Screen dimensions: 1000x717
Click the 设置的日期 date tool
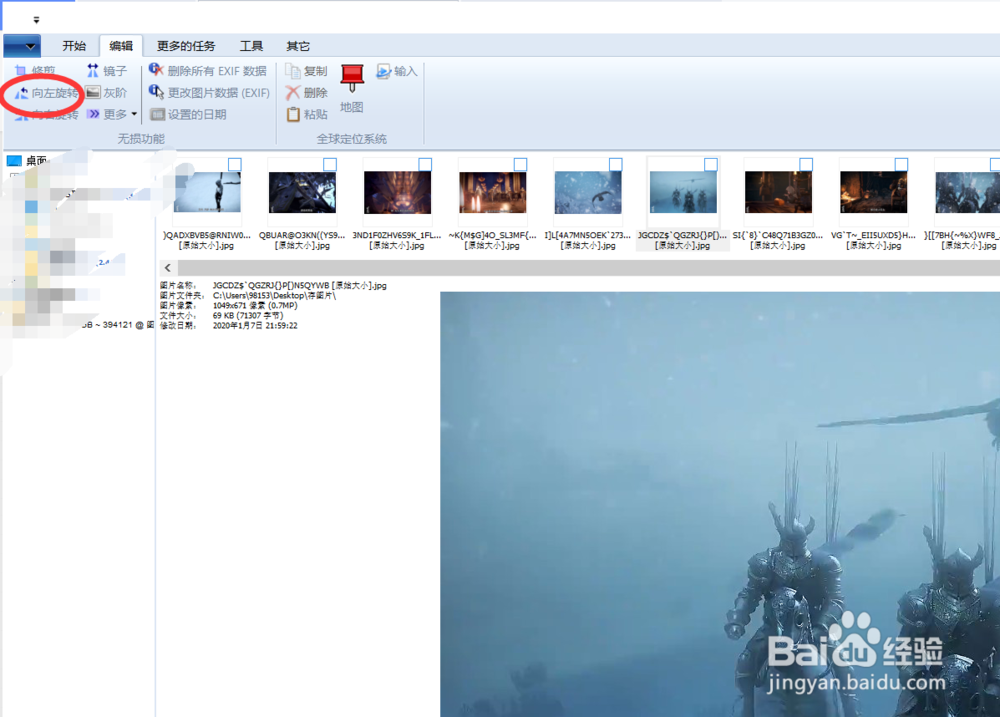(188, 114)
